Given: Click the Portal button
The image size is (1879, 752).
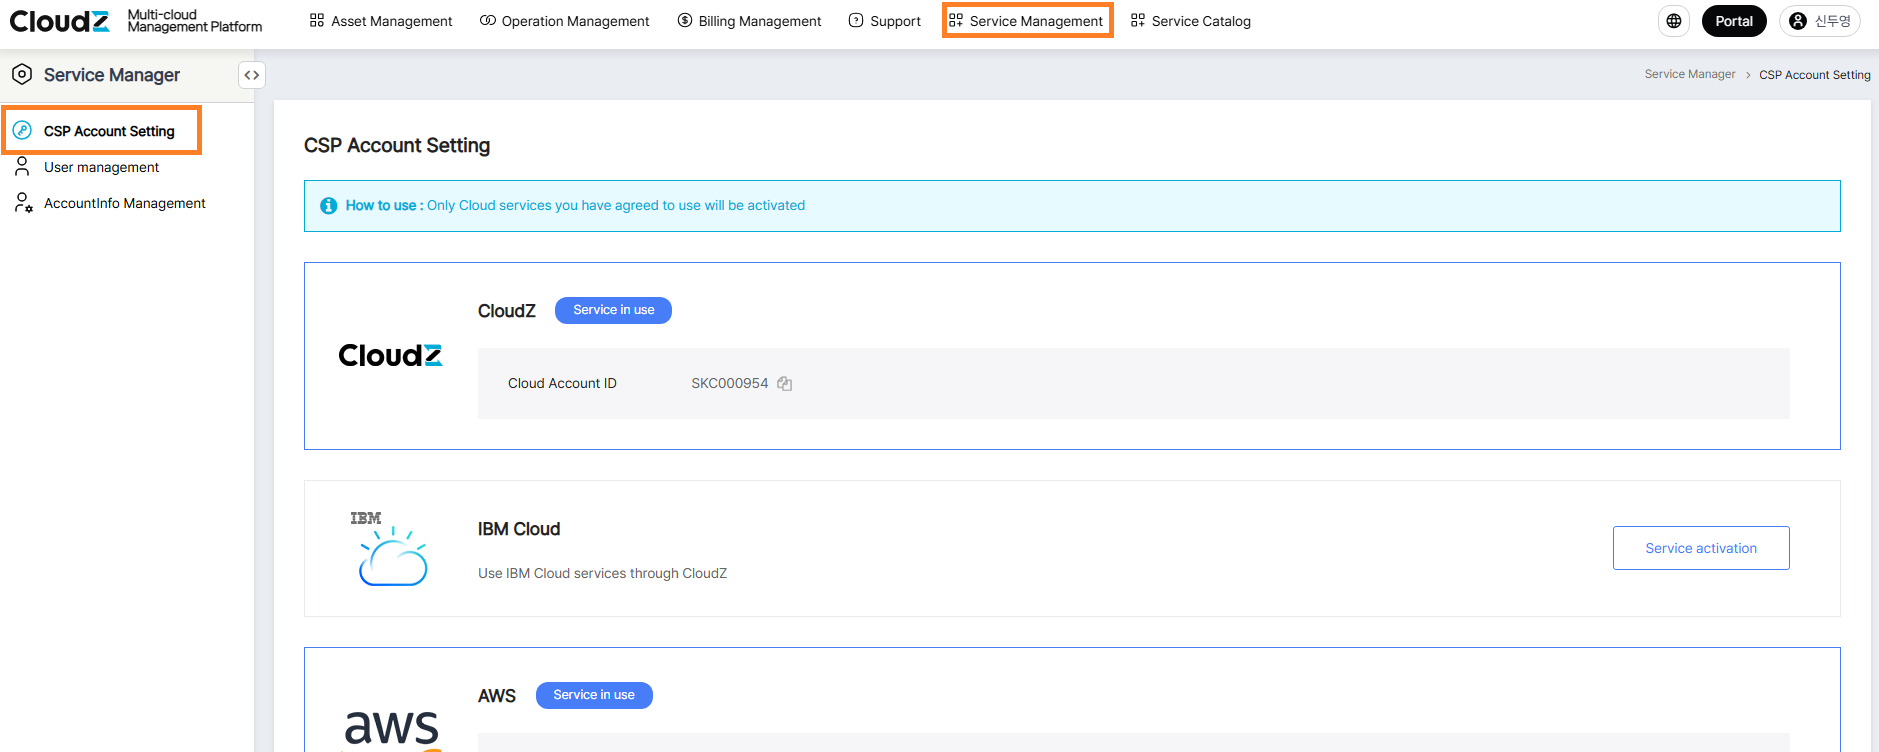Looking at the screenshot, I should pyautogui.click(x=1734, y=21).
